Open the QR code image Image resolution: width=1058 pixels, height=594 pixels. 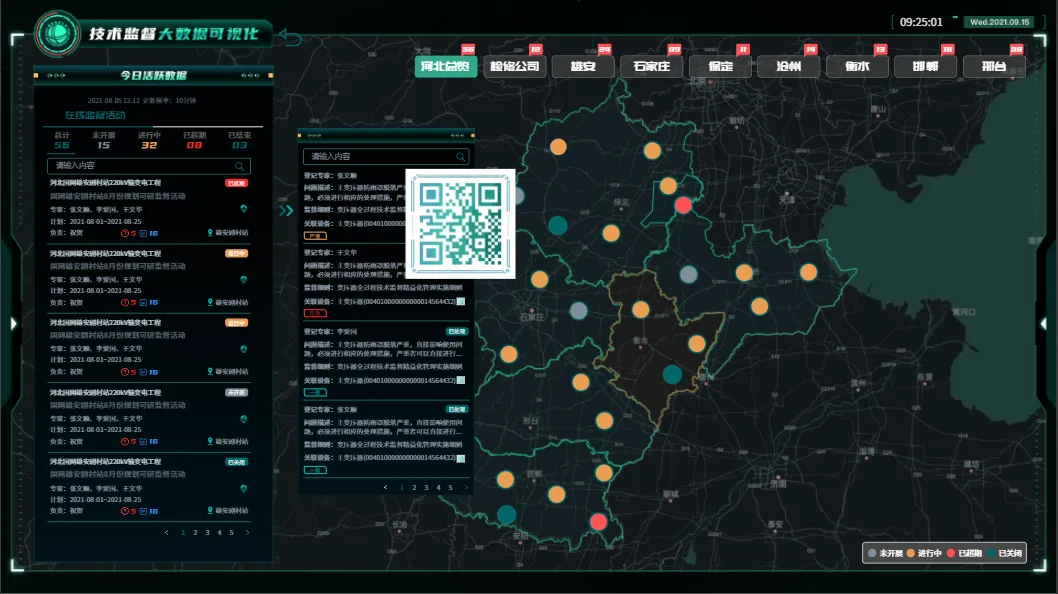tap(460, 223)
